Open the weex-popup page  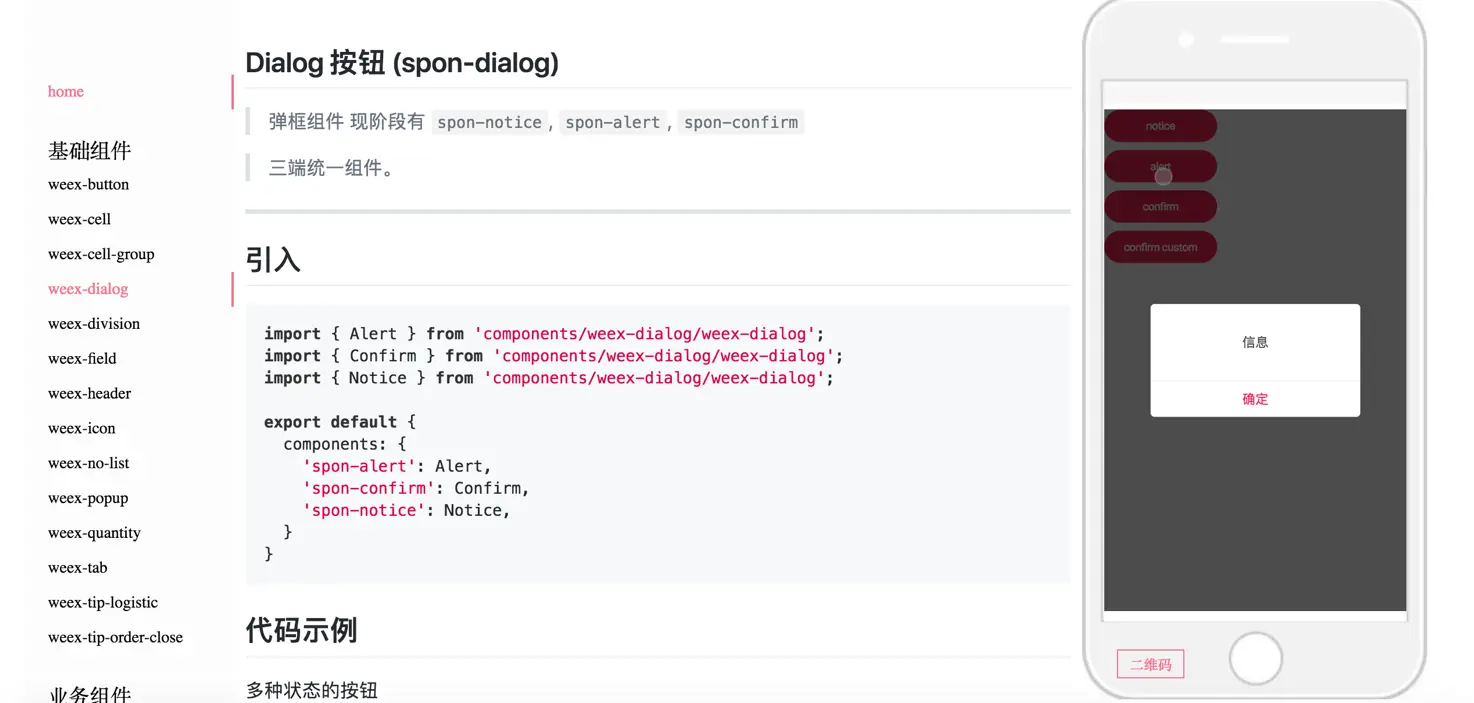(88, 499)
